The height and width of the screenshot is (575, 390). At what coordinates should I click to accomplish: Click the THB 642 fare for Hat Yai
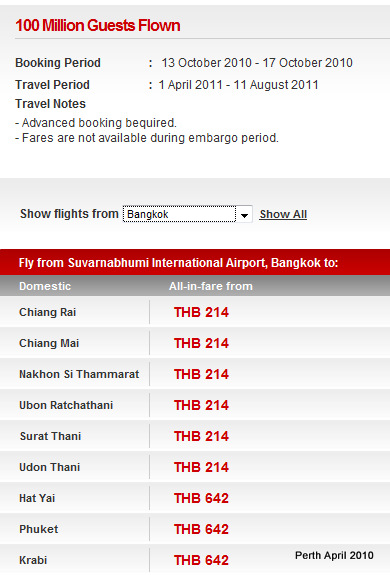(x=201, y=498)
